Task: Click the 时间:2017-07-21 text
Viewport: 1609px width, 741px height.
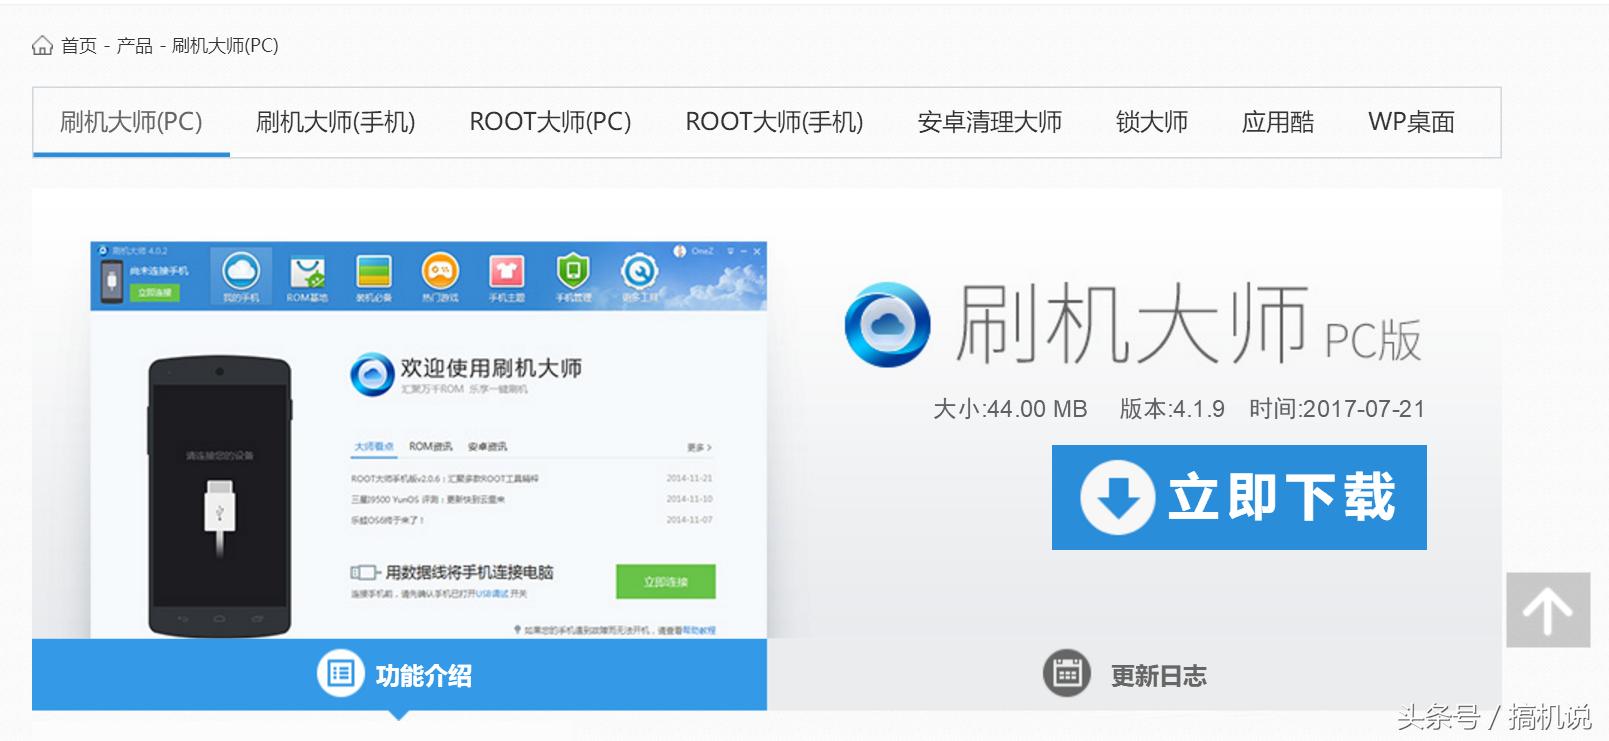Action: [x=1337, y=409]
